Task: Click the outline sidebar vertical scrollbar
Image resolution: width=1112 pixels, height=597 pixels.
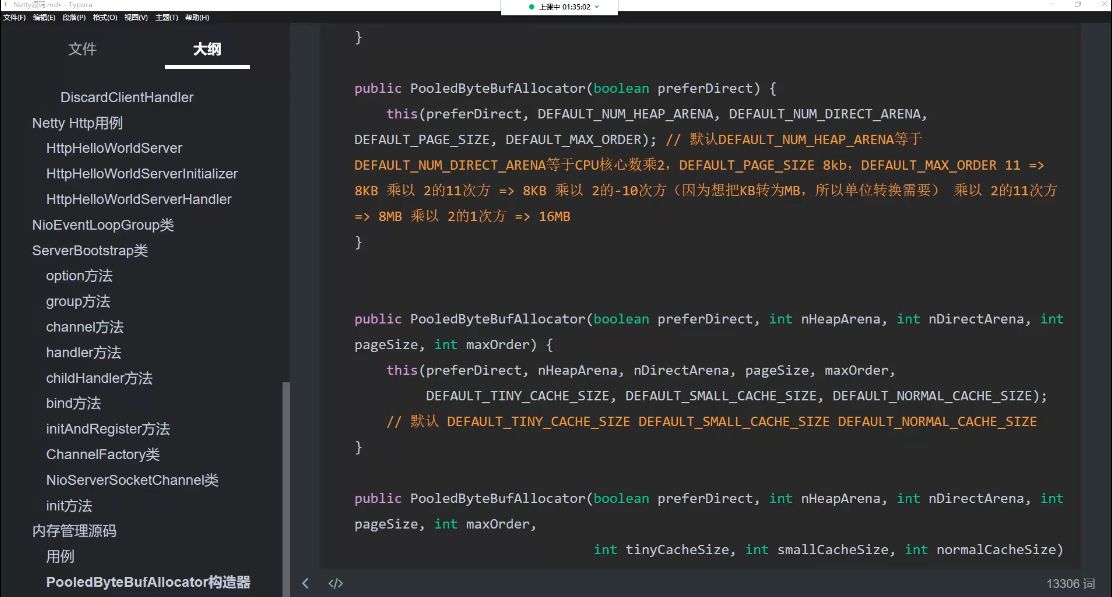Action: (286, 480)
